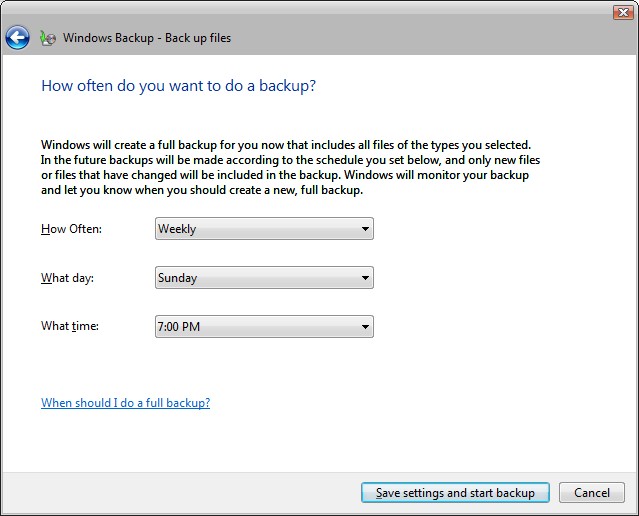Click the What time field label
Screen dimensions: 639x516
click(x=70, y=326)
